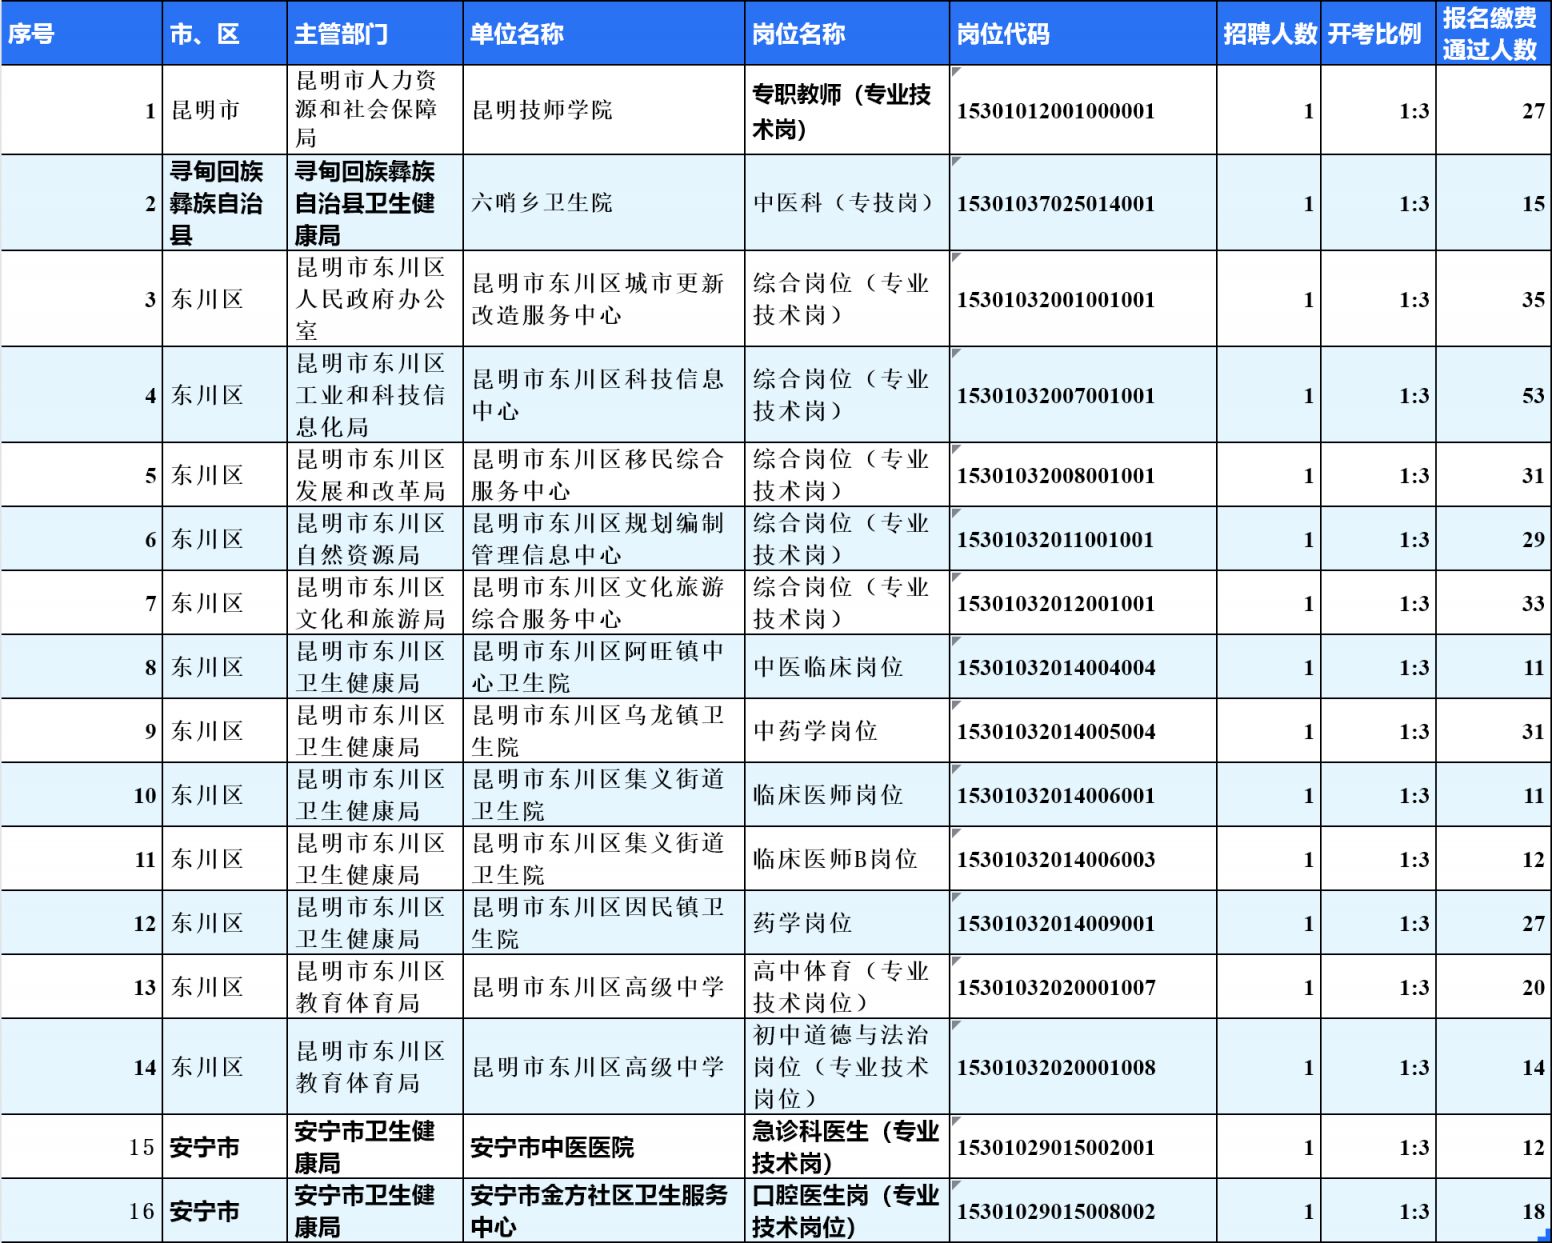Click the cell 昆明市东川区自然资源局
Viewport: 1552px width, 1243px height.
tap(375, 539)
